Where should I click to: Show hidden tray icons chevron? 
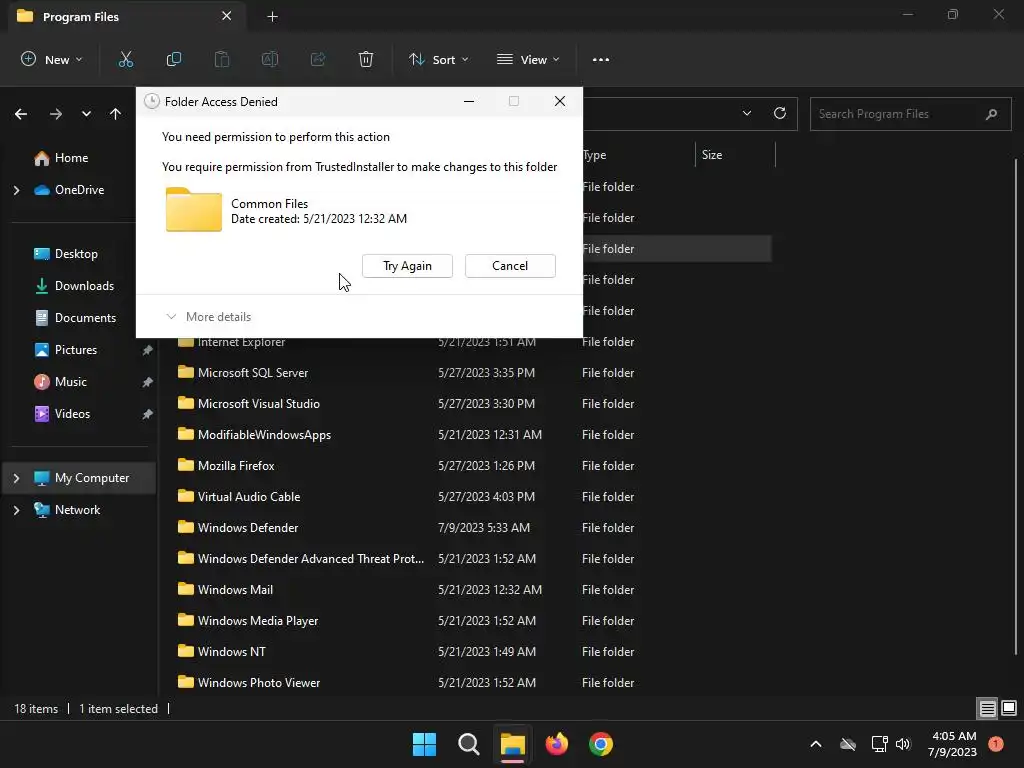click(x=816, y=744)
